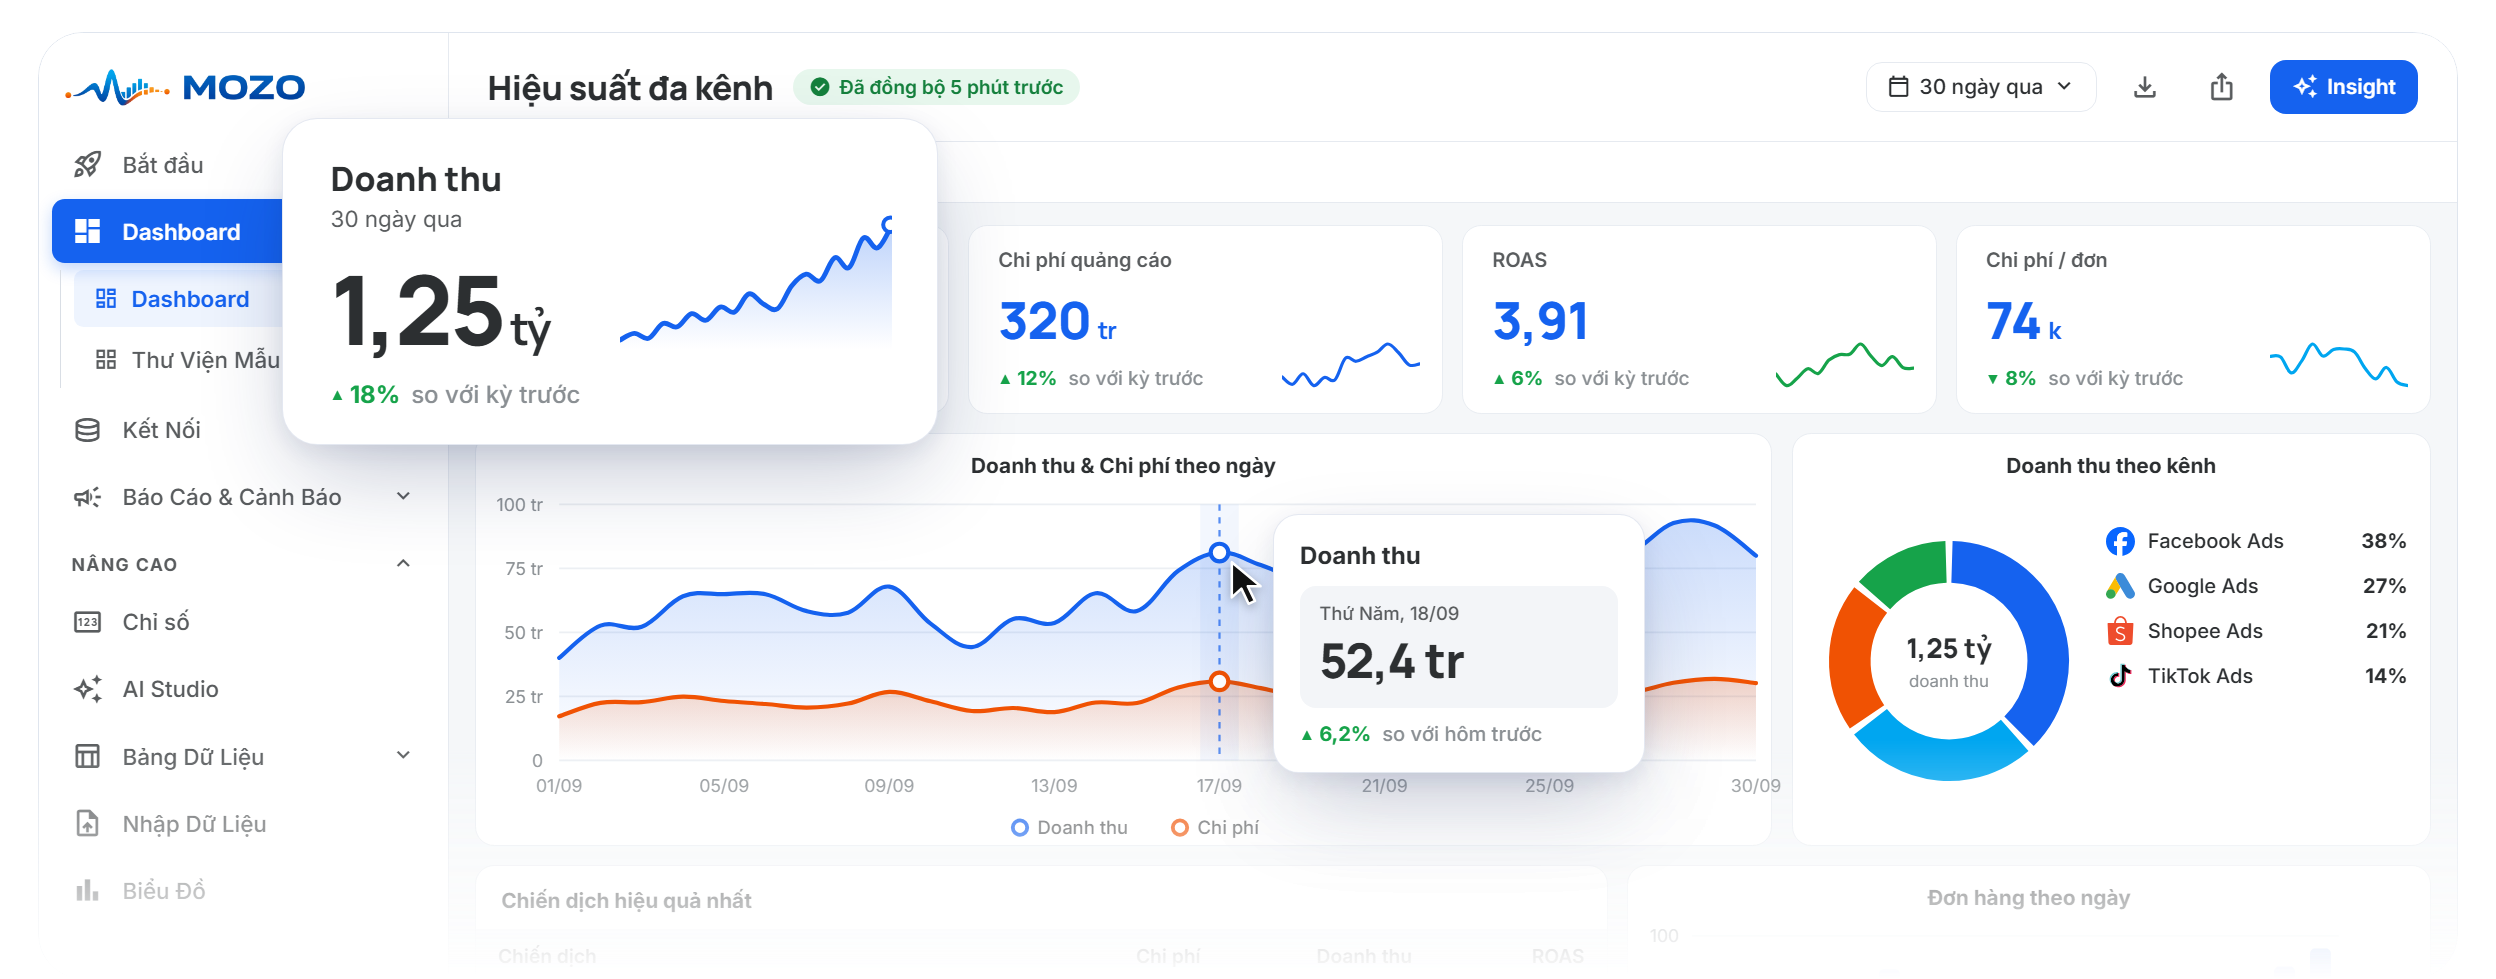The width and height of the screenshot is (2496, 979).
Task: Click the Chiến dịch hiệu quả nhất heading
Action: pos(627,901)
